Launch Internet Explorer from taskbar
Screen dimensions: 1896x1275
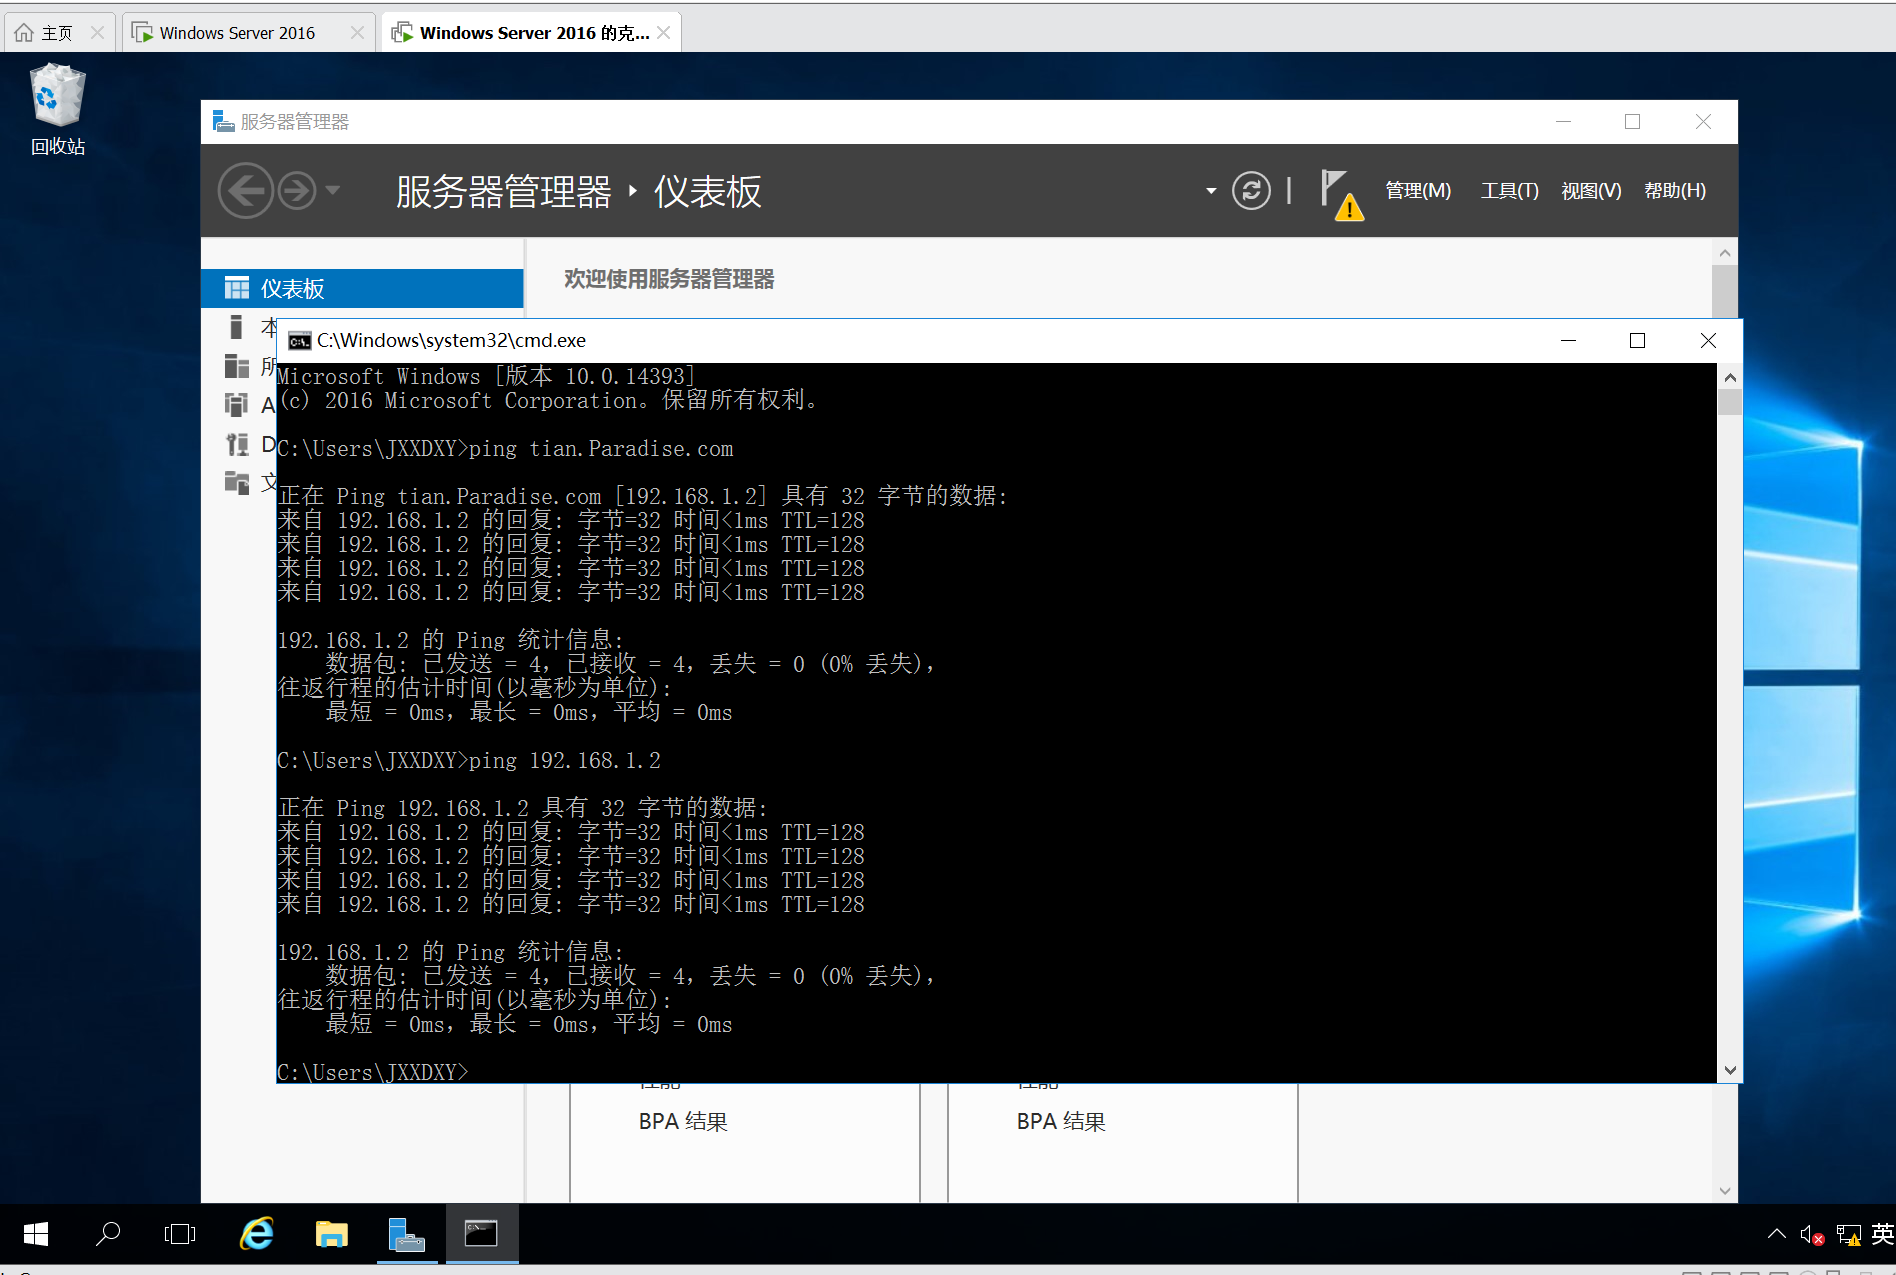tap(257, 1234)
